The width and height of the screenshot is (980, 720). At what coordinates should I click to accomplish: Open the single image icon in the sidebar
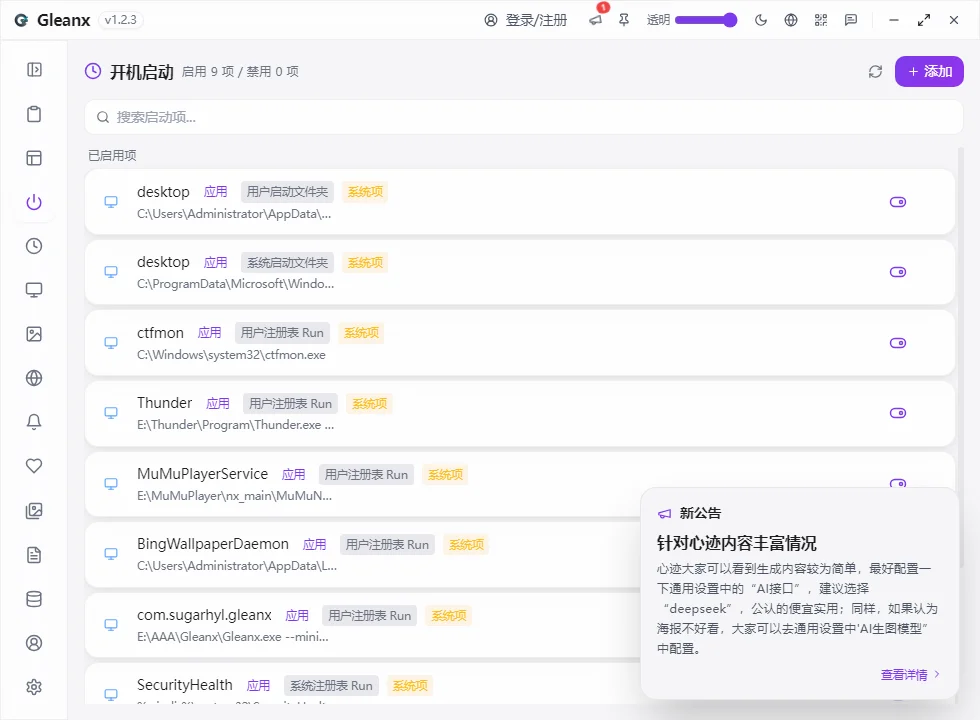34,334
